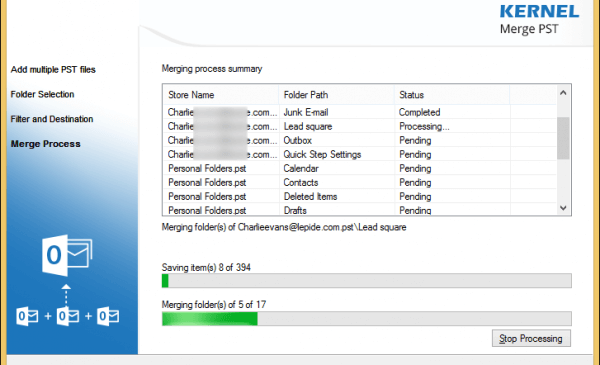Select the Quick Step Settings row
Screen dimensions: 600x365
(360, 155)
